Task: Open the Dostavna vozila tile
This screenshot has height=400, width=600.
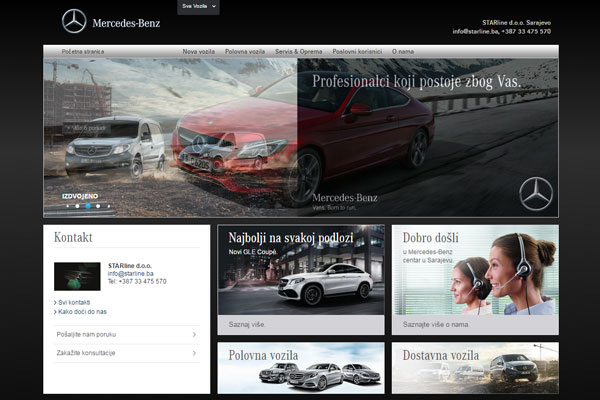Action: coord(475,368)
